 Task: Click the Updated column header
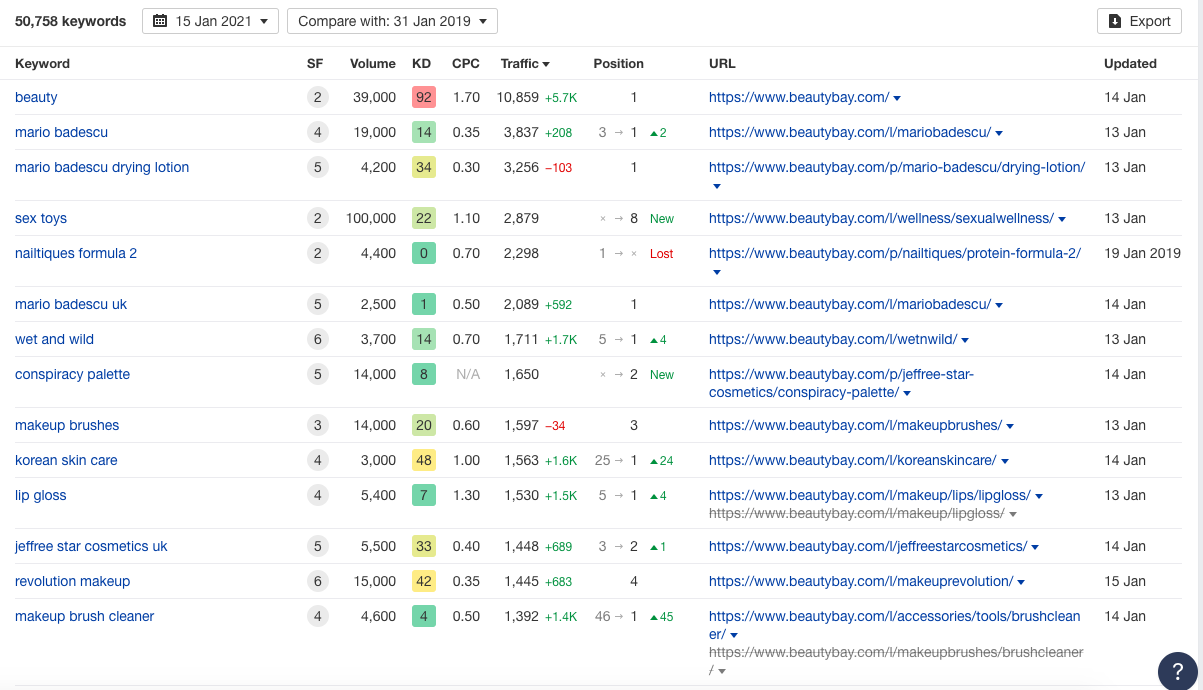(1130, 63)
